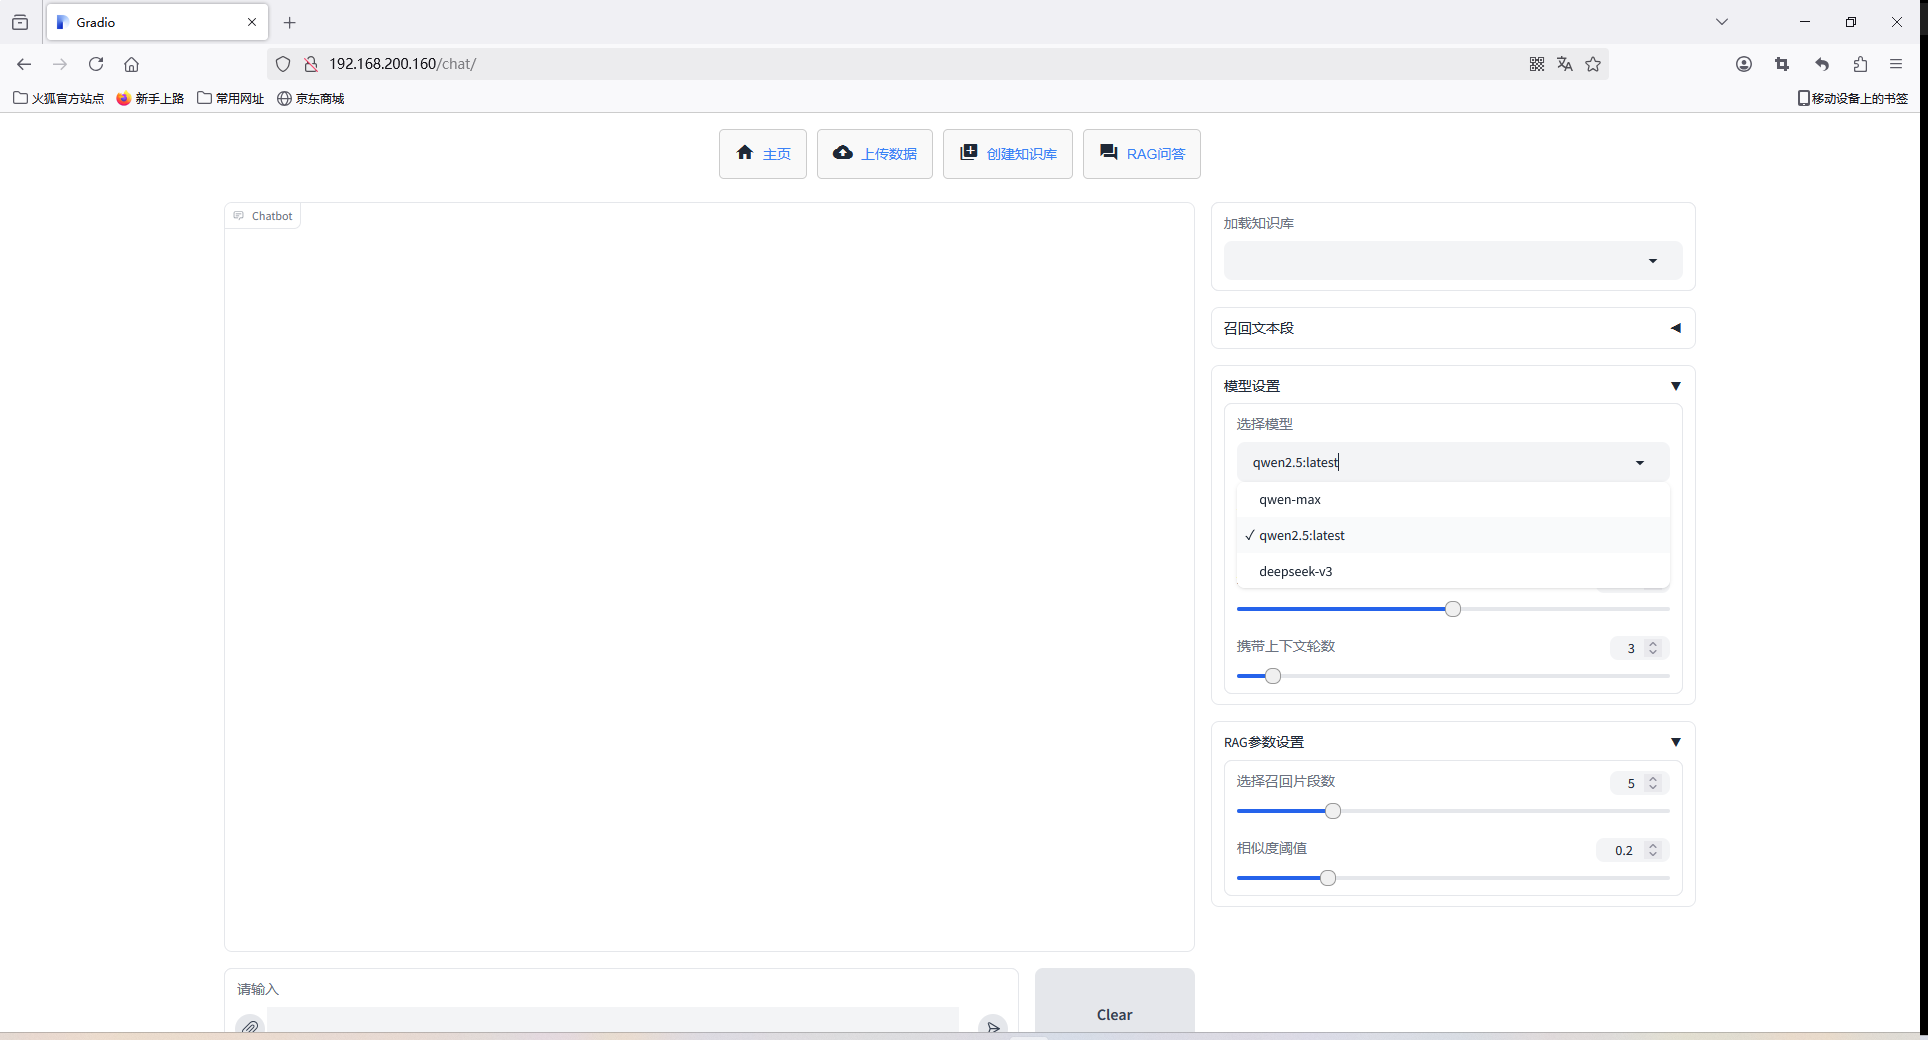Click the undo arrow toolbar icon

click(x=1822, y=64)
